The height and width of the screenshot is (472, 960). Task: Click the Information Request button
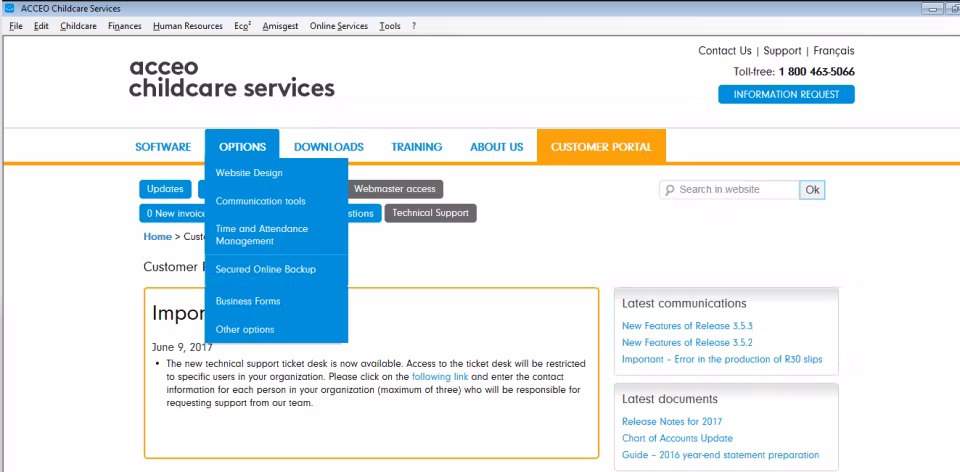pos(785,95)
